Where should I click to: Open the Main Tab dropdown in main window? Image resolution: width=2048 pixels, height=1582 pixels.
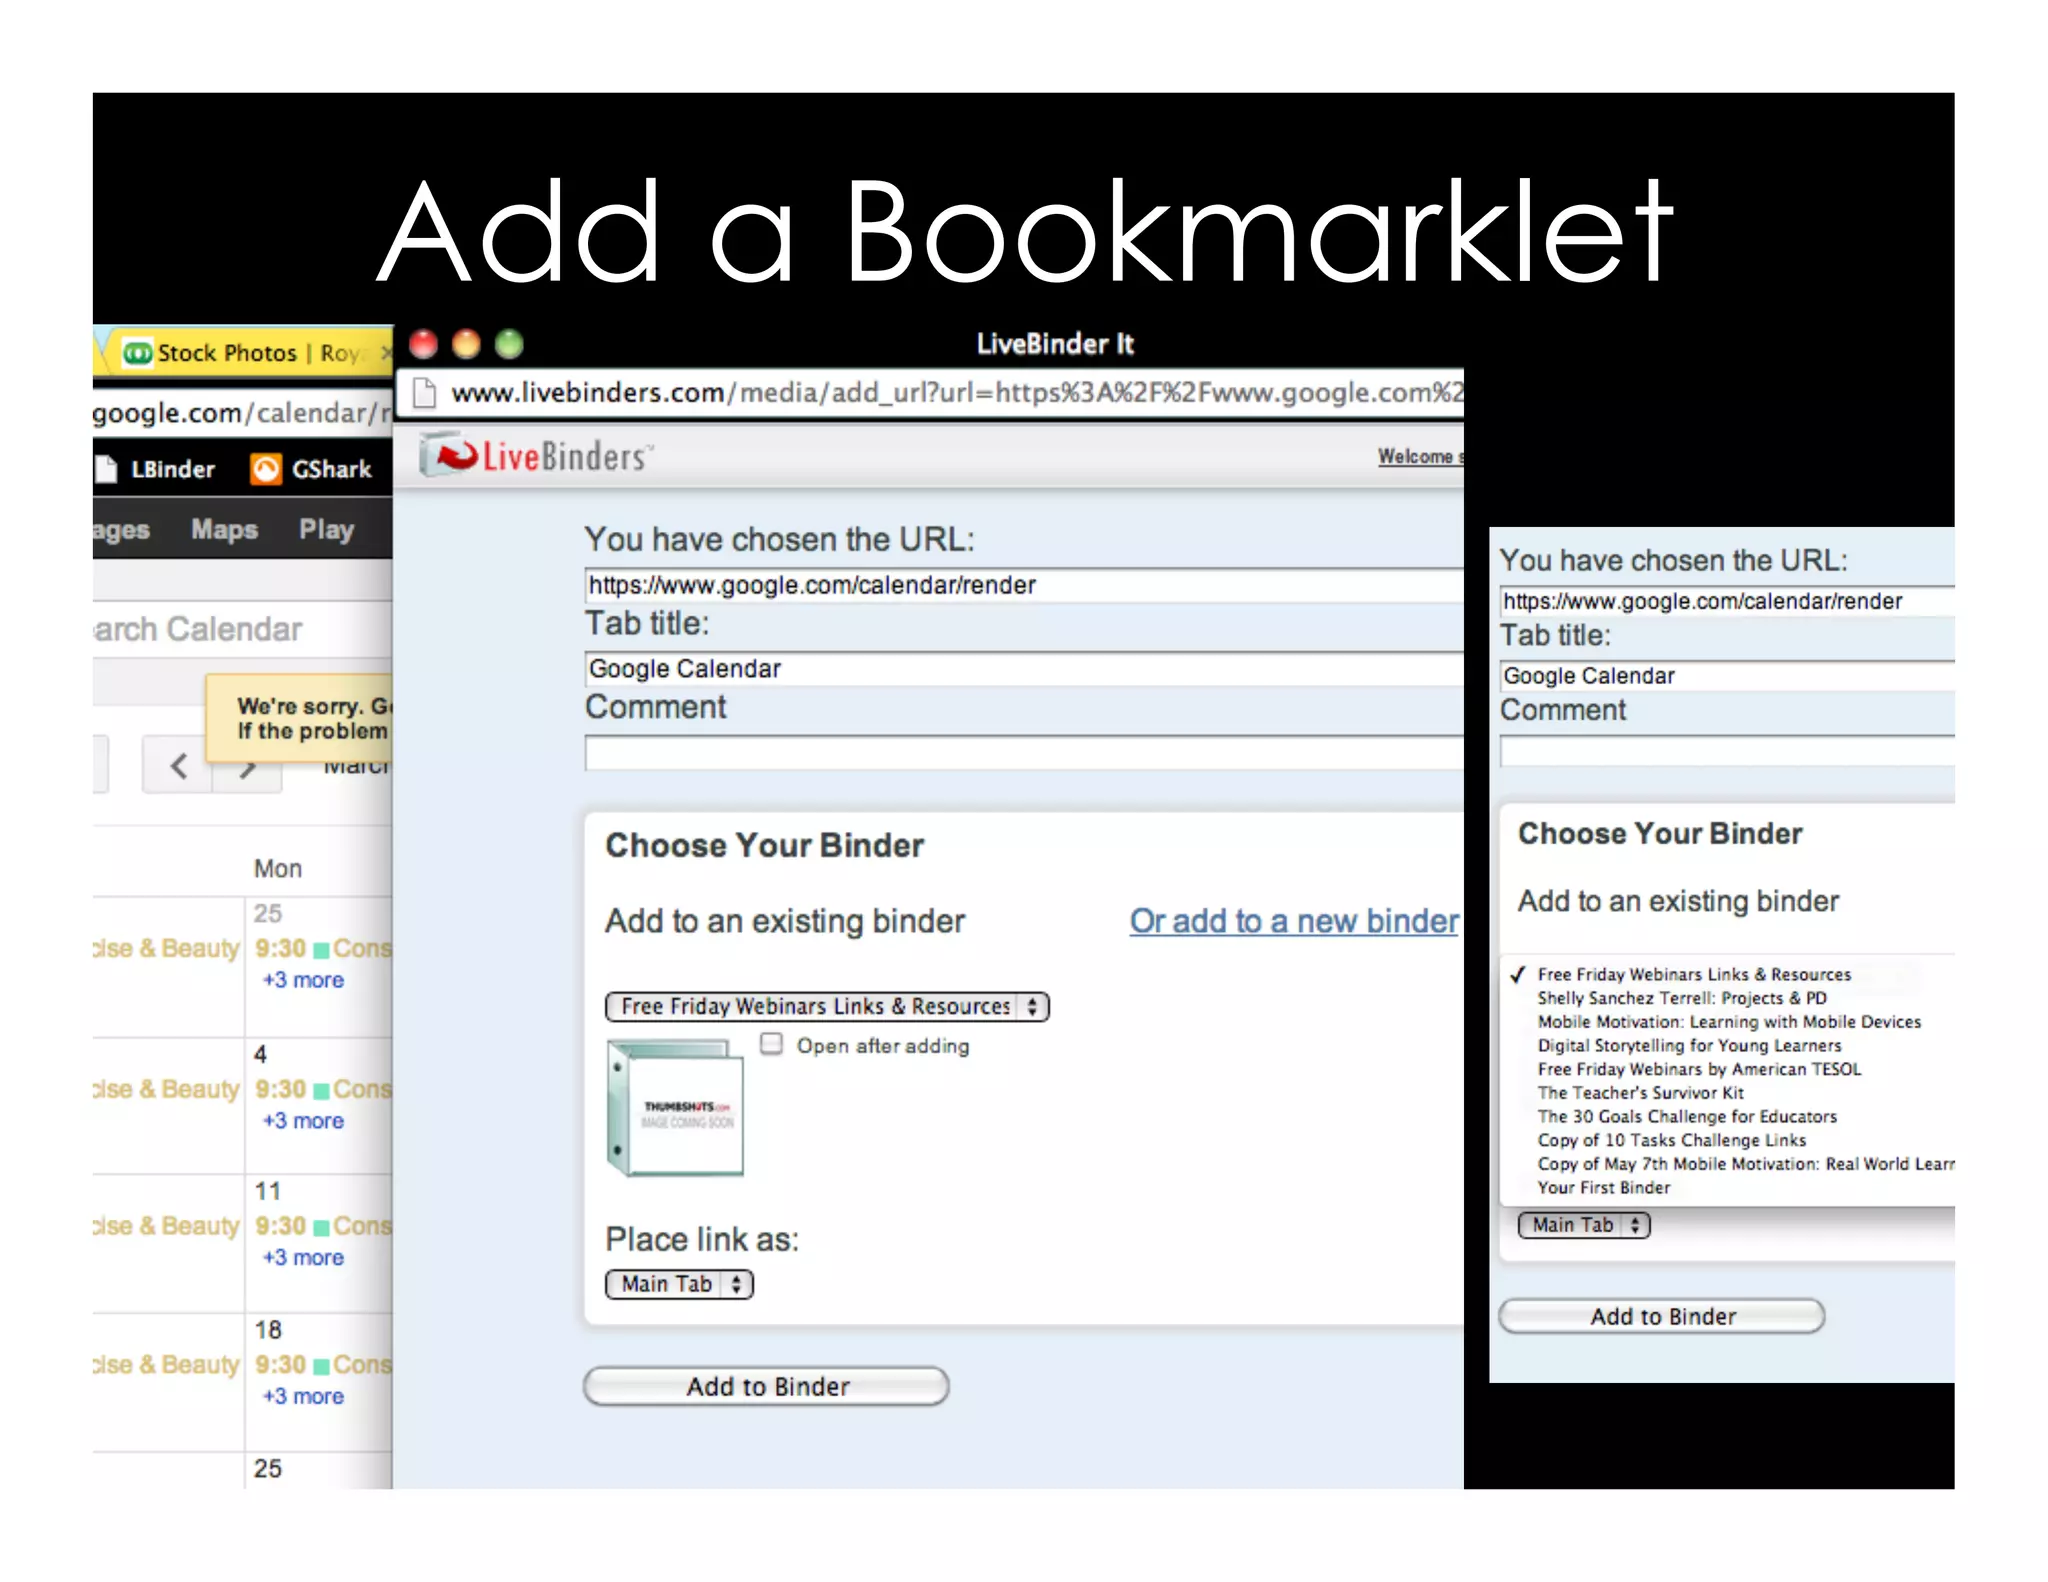pos(679,1284)
